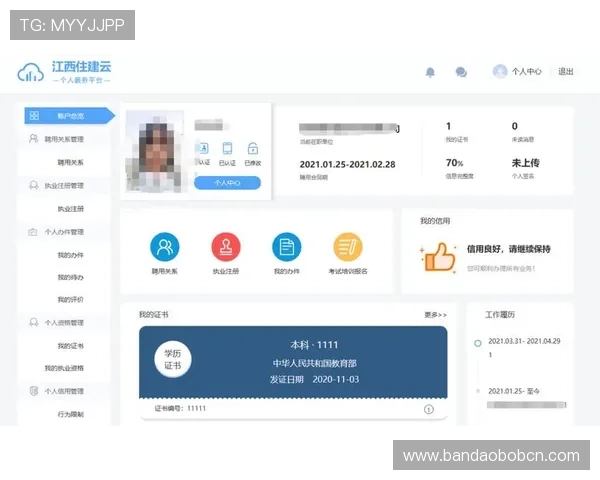Click the user avatar in header

(500, 71)
